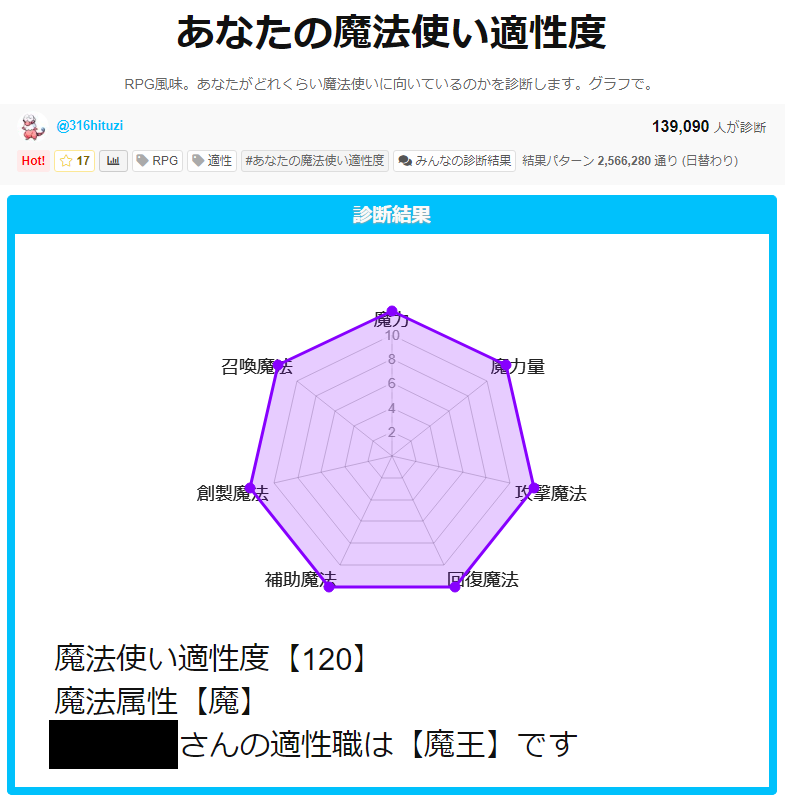Open the @316hituzi profile link

pos(90,126)
